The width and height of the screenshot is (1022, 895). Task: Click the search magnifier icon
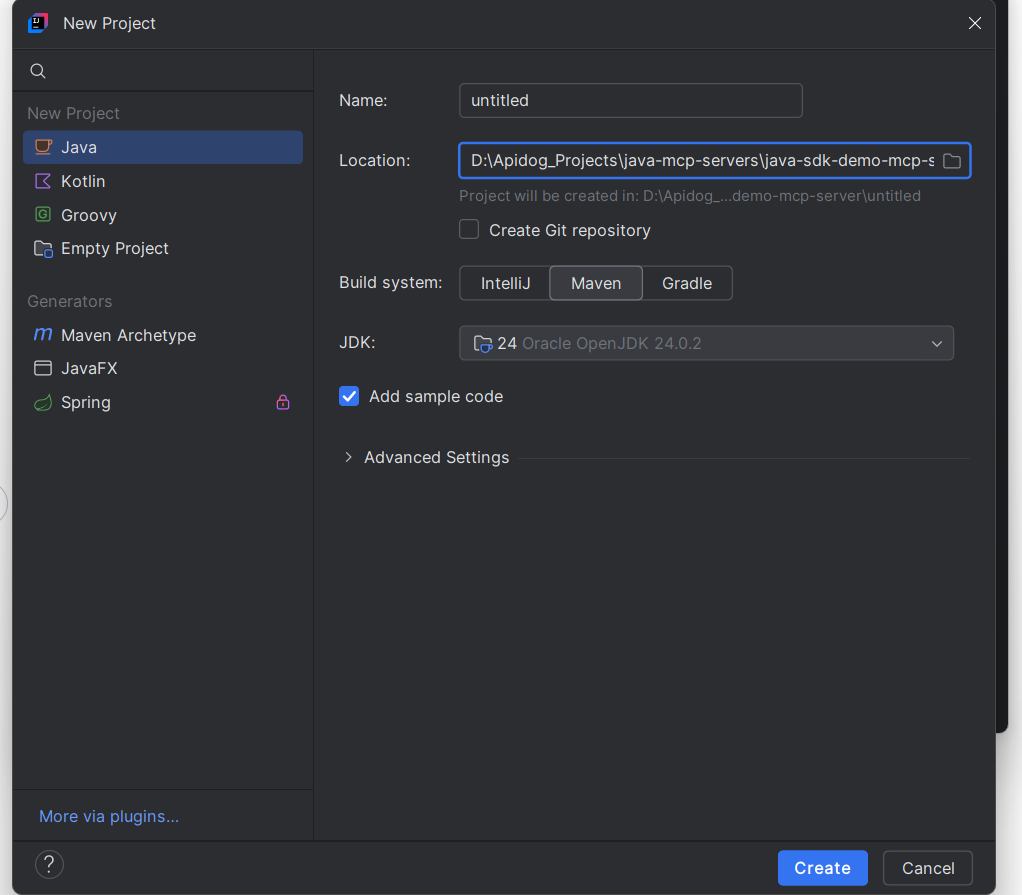(x=38, y=71)
